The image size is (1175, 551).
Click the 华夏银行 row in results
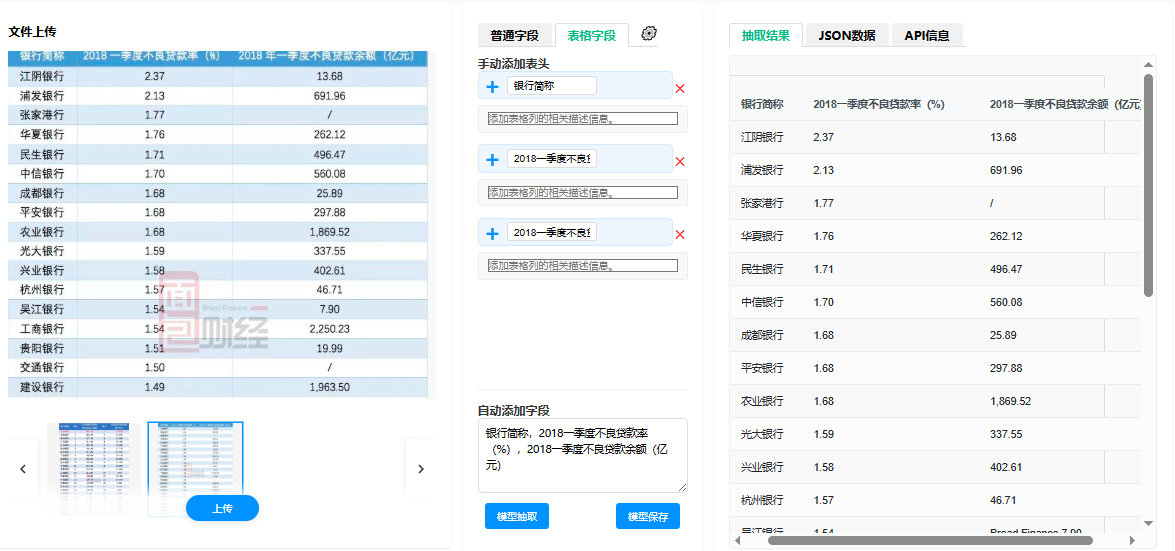pos(937,236)
